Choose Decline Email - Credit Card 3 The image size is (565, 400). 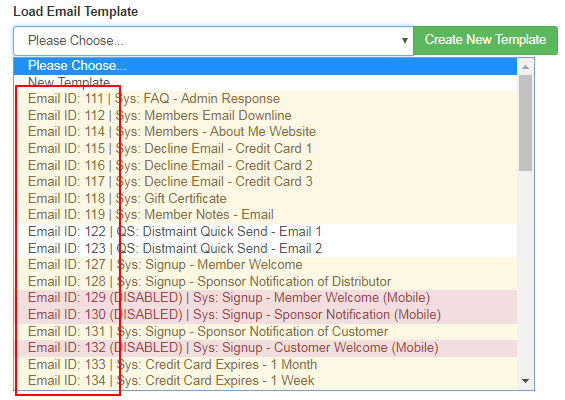point(265,182)
